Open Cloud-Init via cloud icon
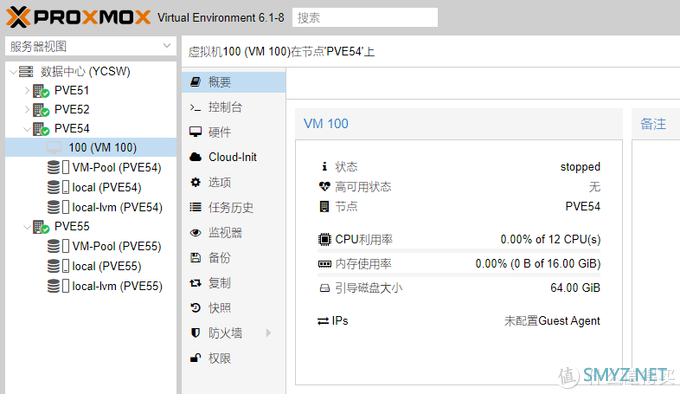 point(196,157)
